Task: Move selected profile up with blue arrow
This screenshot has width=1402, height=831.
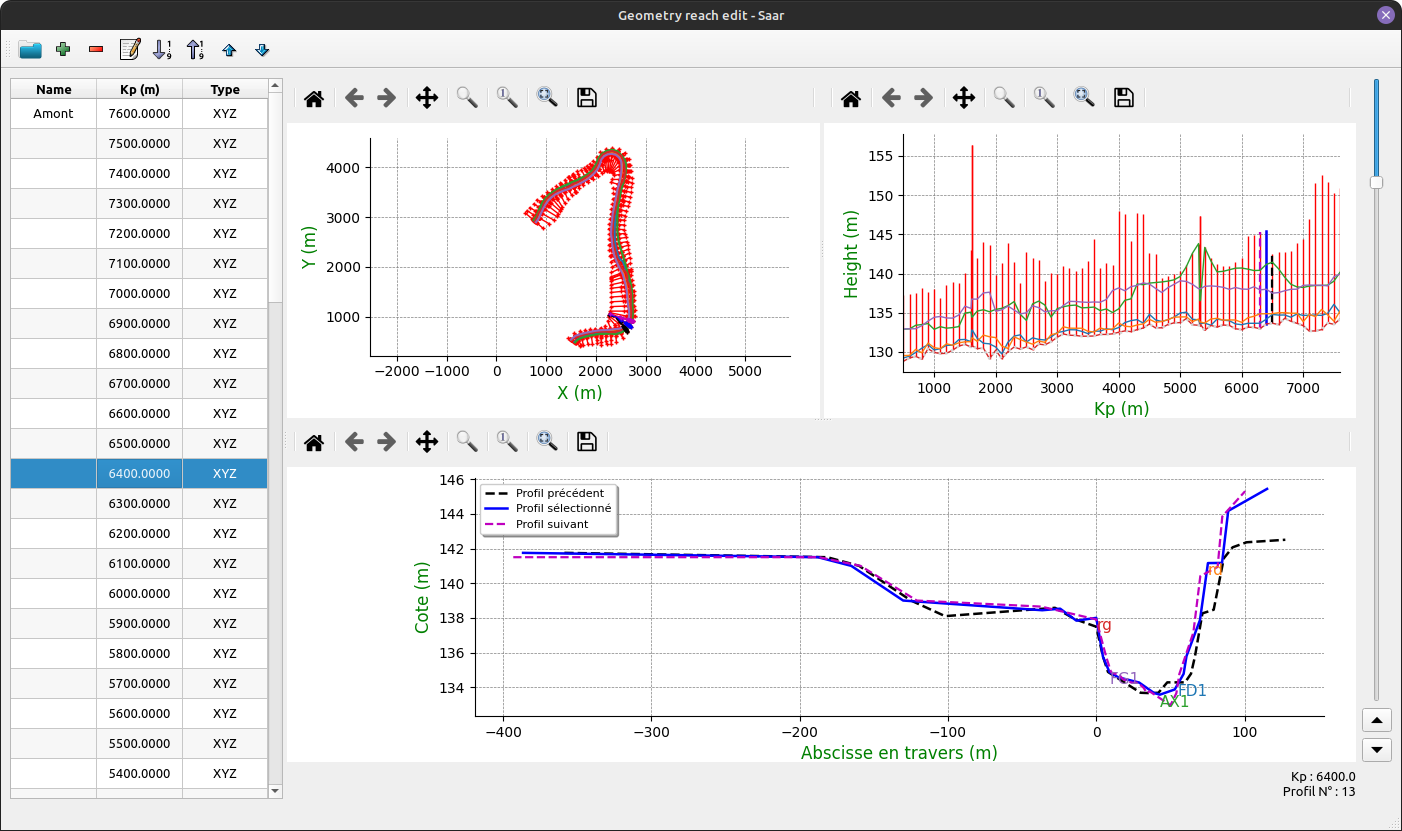Action: click(229, 49)
